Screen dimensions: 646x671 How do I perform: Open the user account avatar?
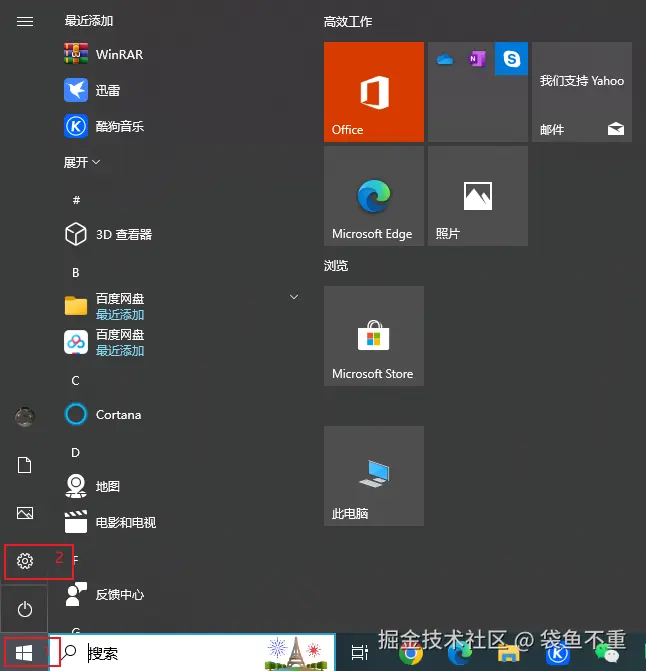tap(25, 416)
